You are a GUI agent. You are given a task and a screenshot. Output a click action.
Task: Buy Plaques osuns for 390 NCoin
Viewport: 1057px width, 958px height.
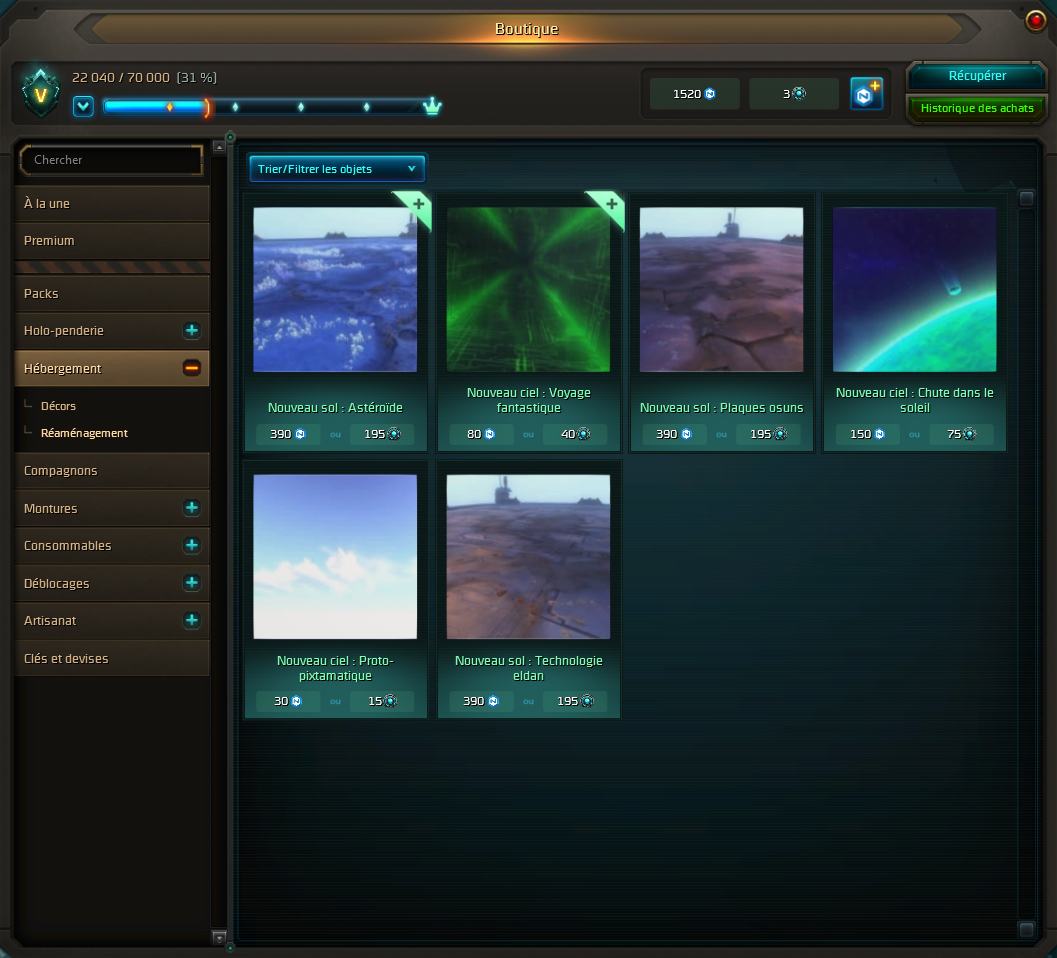674,434
